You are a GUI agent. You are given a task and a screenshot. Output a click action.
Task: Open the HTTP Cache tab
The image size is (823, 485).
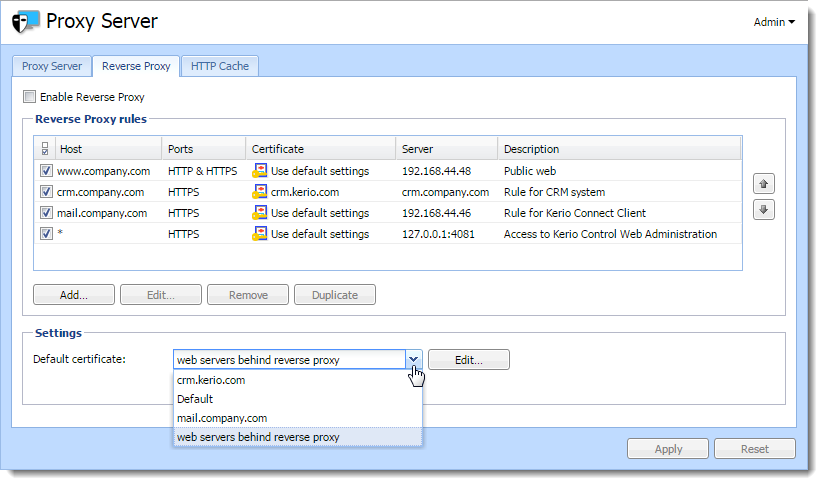[220, 66]
